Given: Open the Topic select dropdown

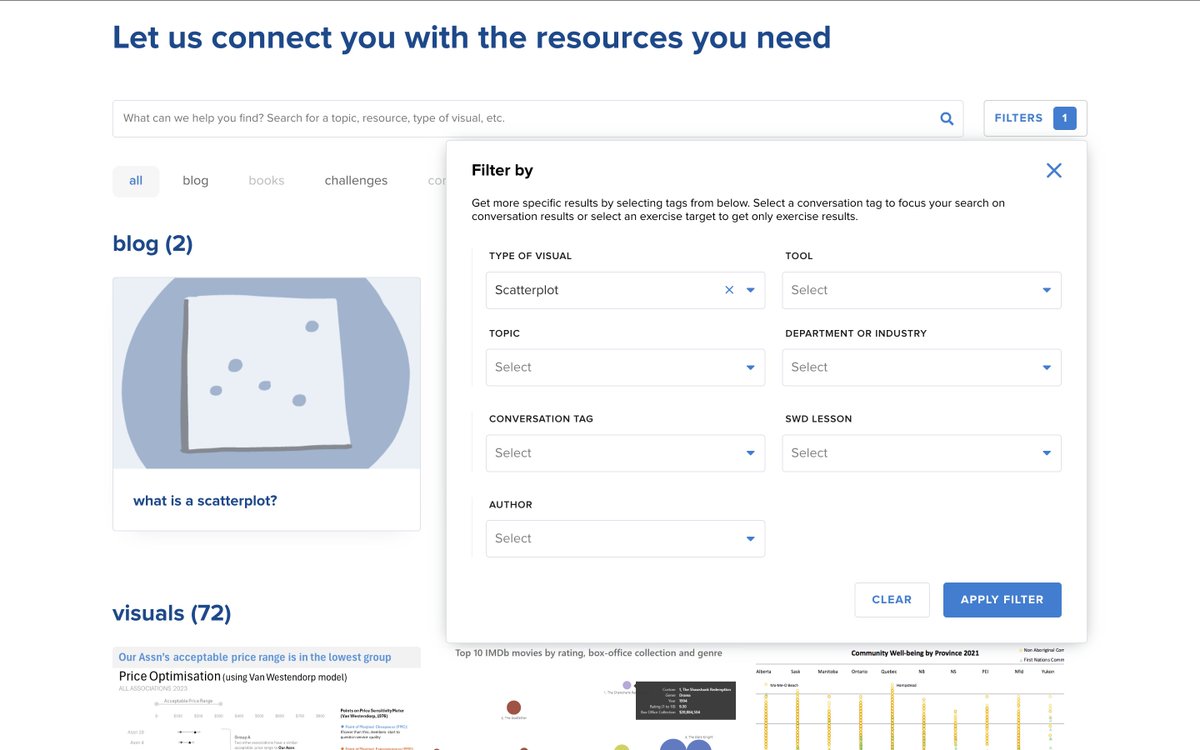Looking at the screenshot, I should (625, 367).
